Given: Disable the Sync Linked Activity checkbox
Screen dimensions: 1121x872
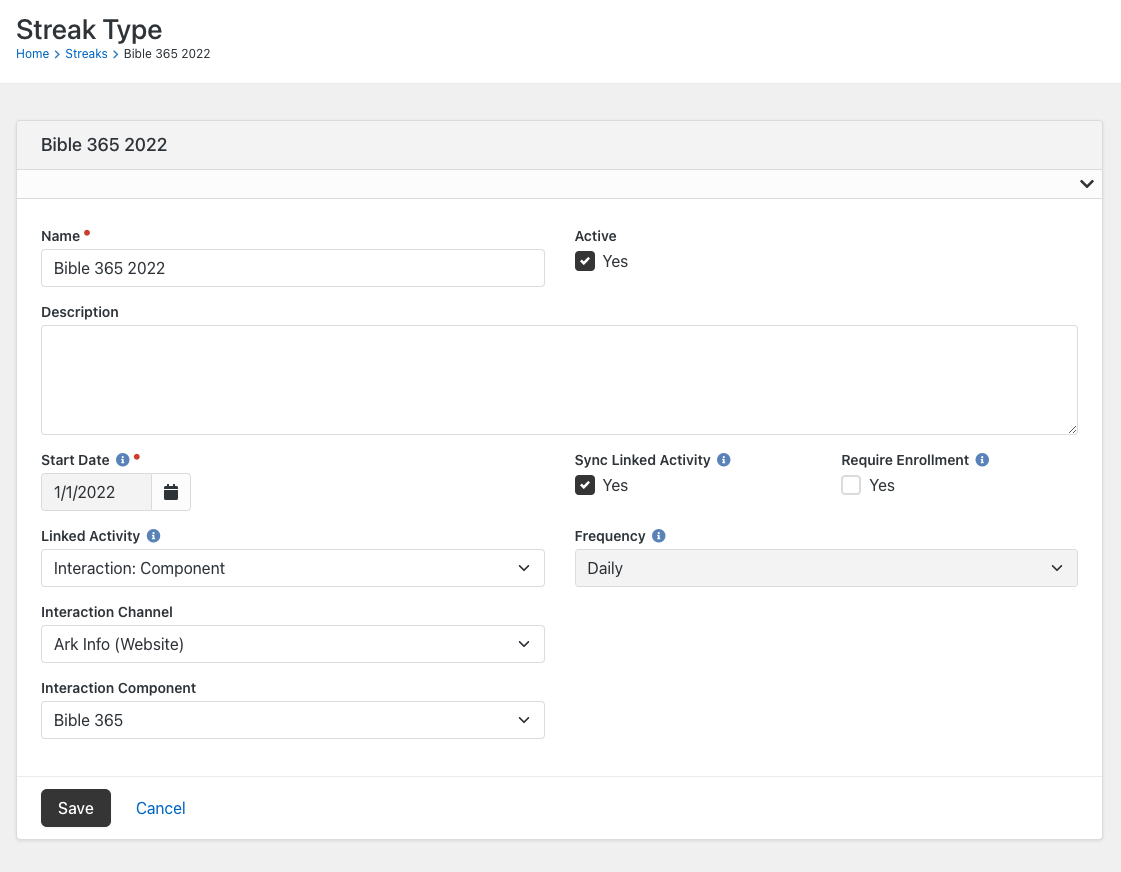Looking at the screenshot, I should pos(585,486).
